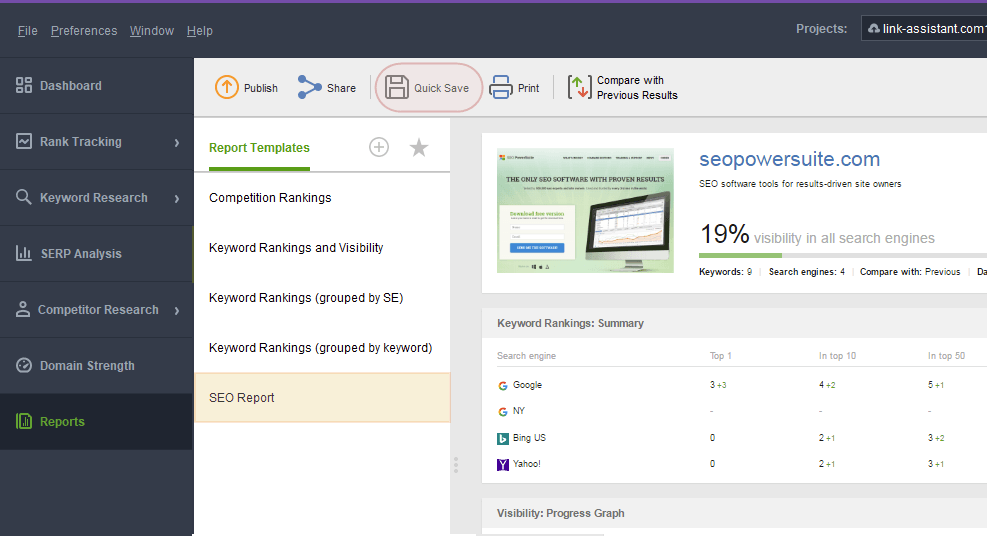Open the Preferences menu

pos(84,31)
